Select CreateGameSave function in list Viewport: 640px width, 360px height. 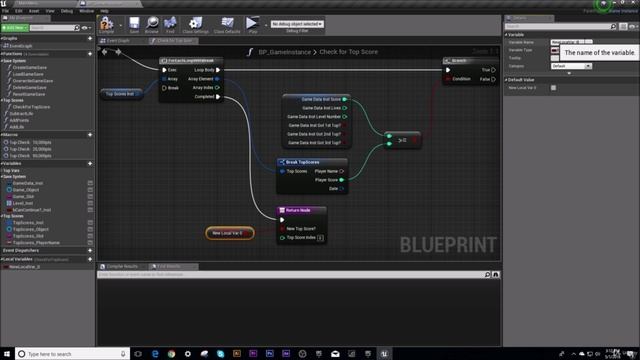(x=29, y=67)
